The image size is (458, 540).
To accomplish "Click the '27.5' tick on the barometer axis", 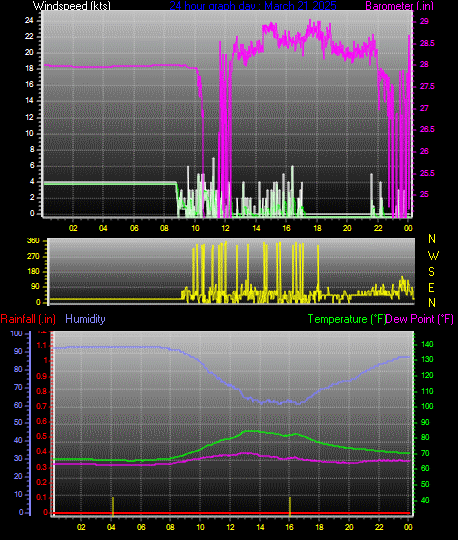I will tap(427, 86).
